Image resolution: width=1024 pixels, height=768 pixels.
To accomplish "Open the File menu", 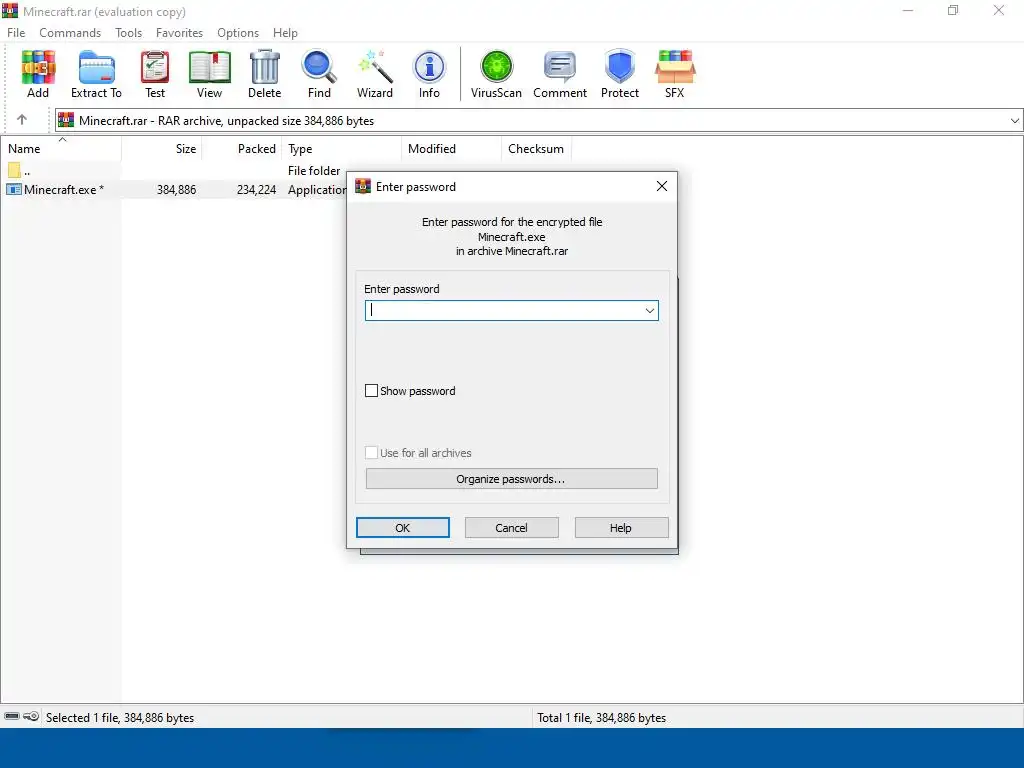I will 16,33.
